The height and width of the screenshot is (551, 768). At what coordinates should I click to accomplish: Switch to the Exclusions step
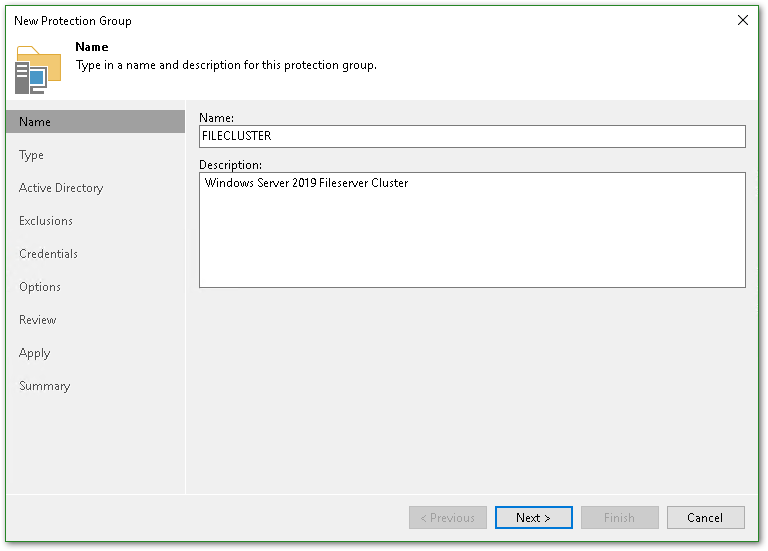pos(46,221)
